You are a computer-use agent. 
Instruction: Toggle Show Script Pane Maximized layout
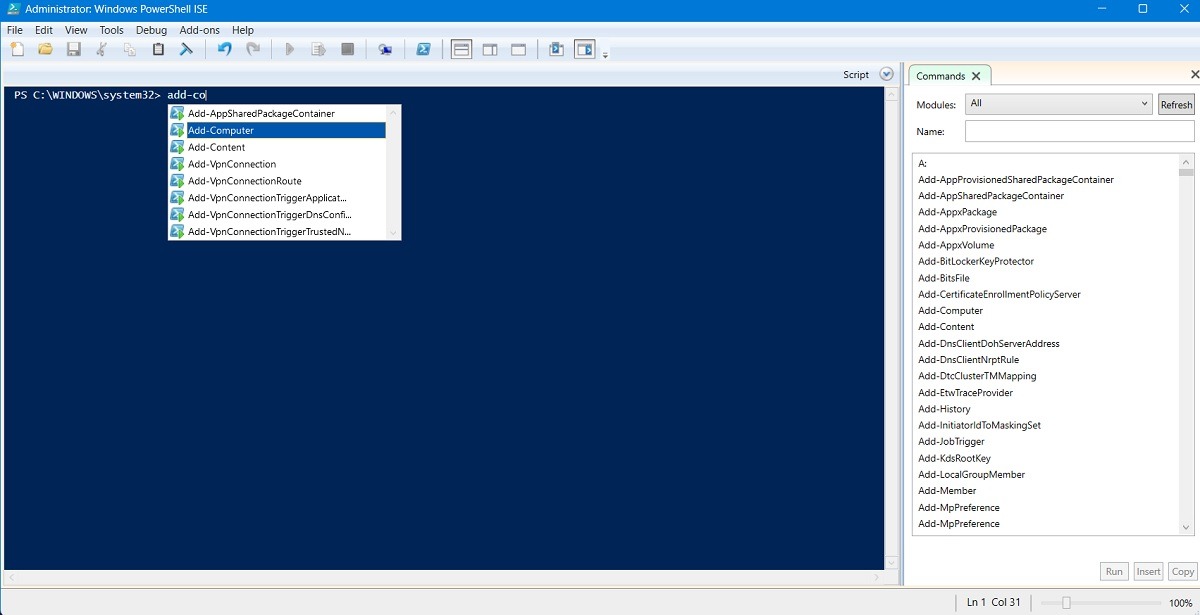tap(517, 48)
